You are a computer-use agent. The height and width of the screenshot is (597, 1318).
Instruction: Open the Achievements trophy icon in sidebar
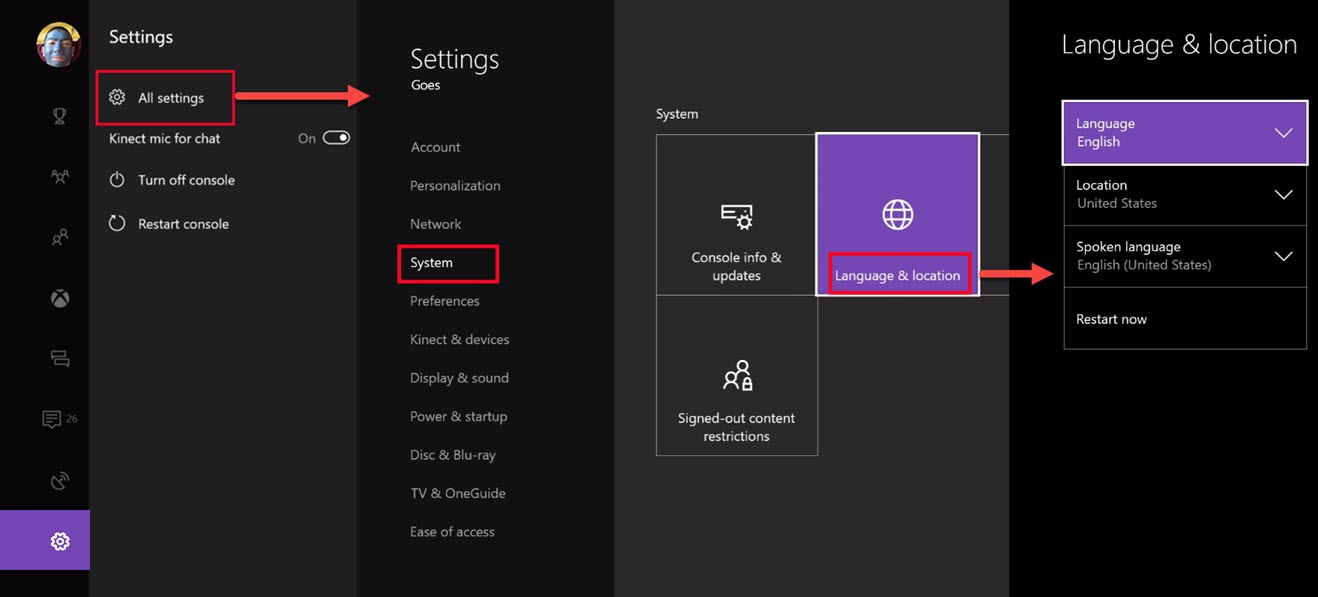pos(60,117)
